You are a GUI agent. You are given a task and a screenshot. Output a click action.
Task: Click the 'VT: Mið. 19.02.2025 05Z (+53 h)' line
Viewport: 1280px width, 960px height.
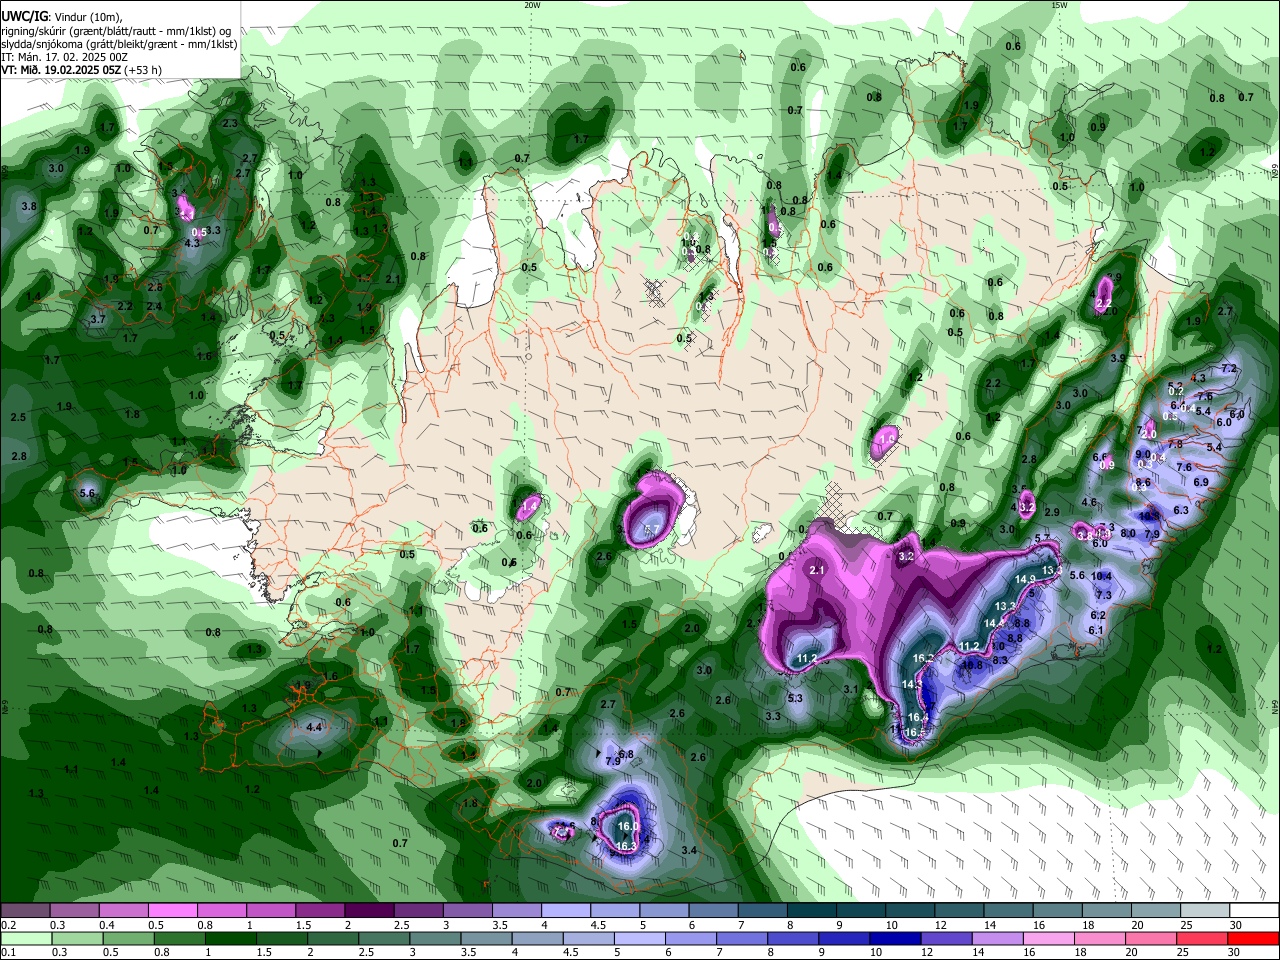tap(82, 70)
